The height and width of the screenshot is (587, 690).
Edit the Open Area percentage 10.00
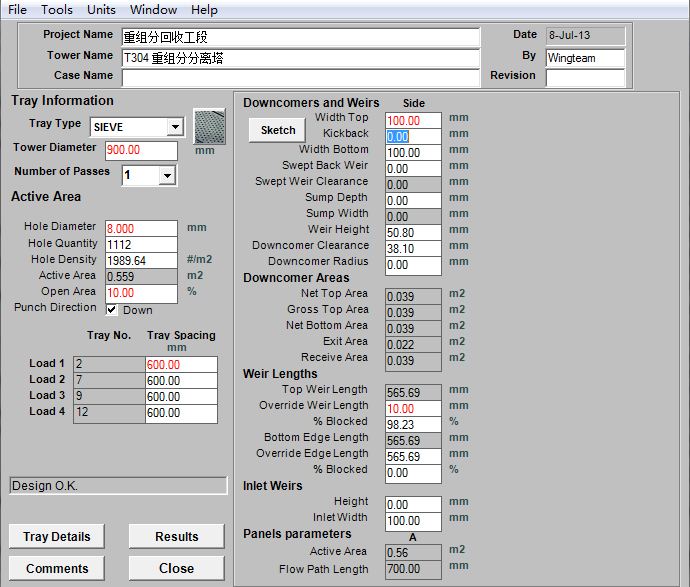pyautogui.click(x=141, y=294)
